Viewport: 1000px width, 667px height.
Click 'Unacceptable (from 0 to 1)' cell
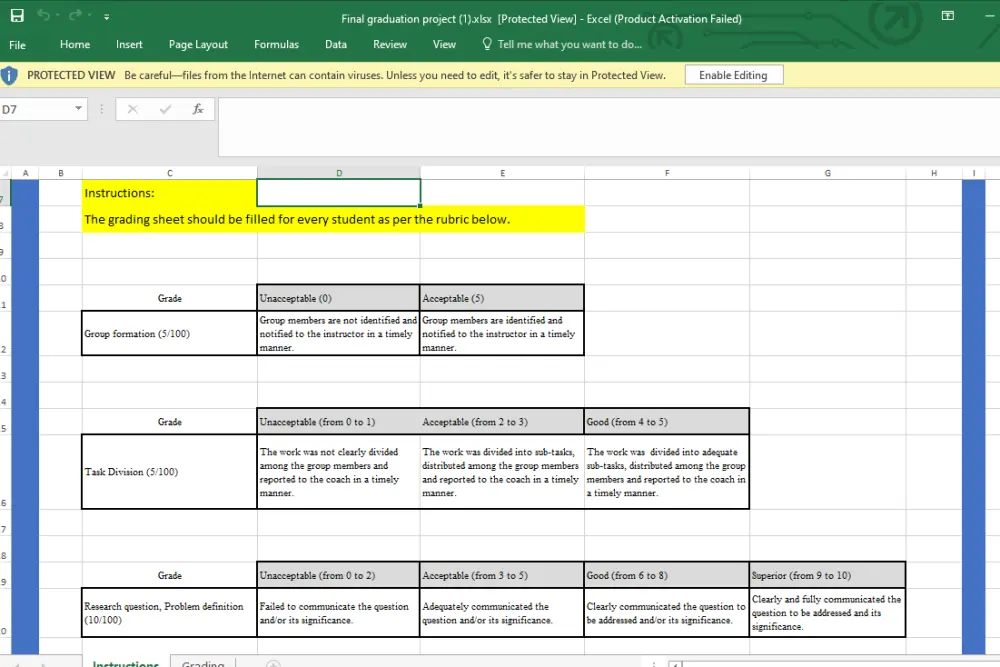pyautogui.click(x=339, y=421)
